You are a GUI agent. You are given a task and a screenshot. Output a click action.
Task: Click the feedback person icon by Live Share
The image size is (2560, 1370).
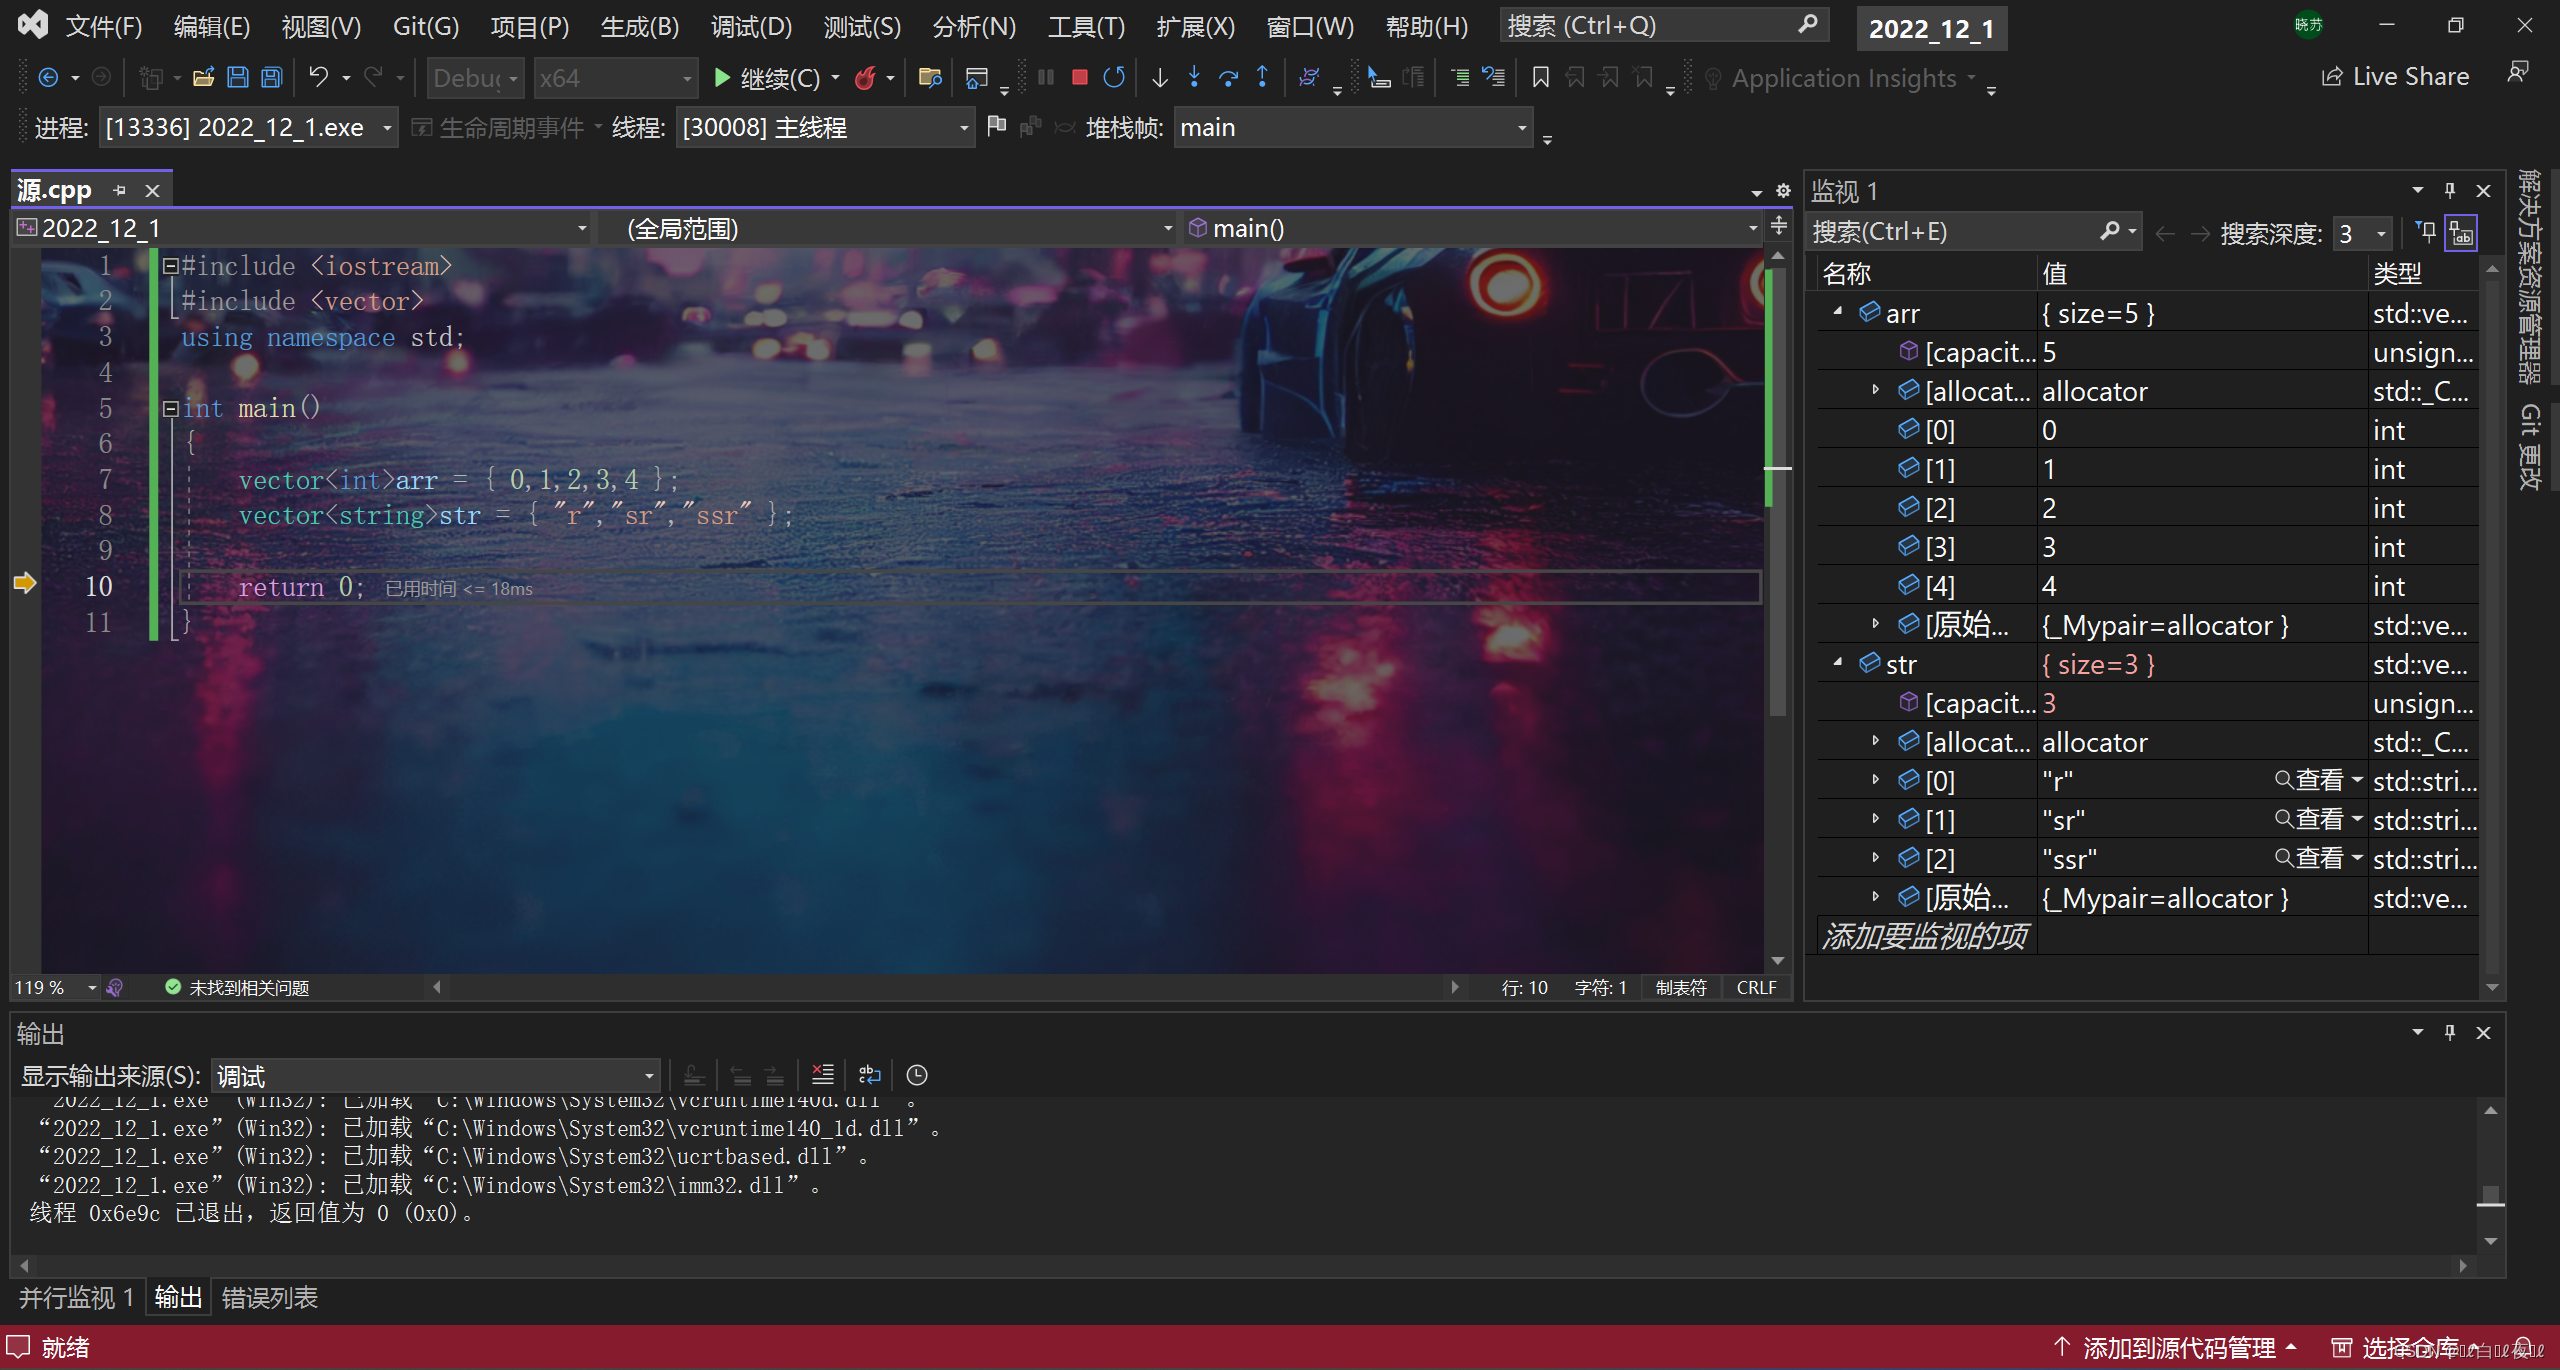point(2517,72)
